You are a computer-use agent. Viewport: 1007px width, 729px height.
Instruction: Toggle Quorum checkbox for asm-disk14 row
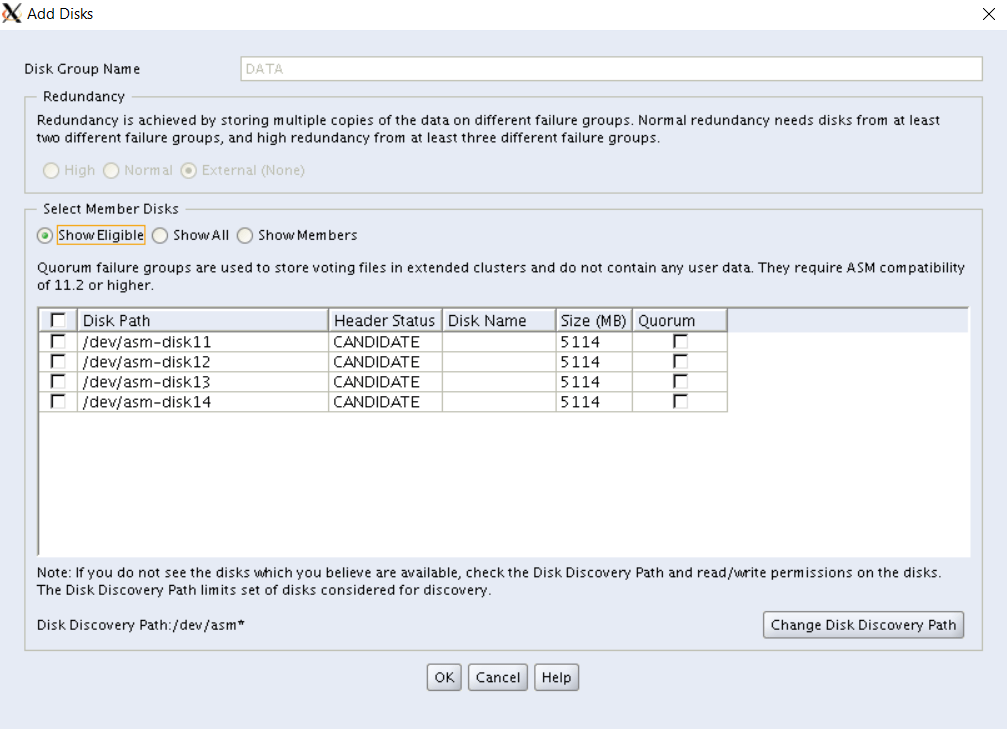(680, 402)
